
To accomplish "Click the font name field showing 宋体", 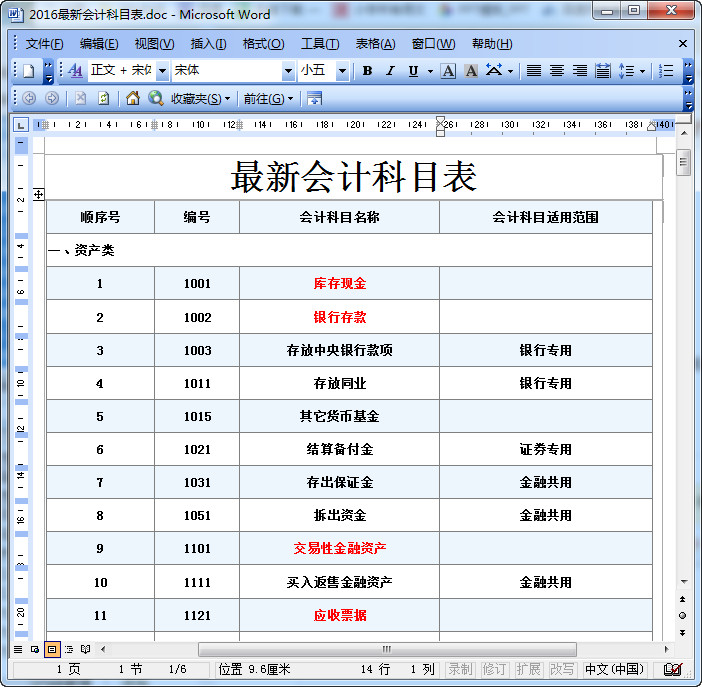I will click(227, 70).
